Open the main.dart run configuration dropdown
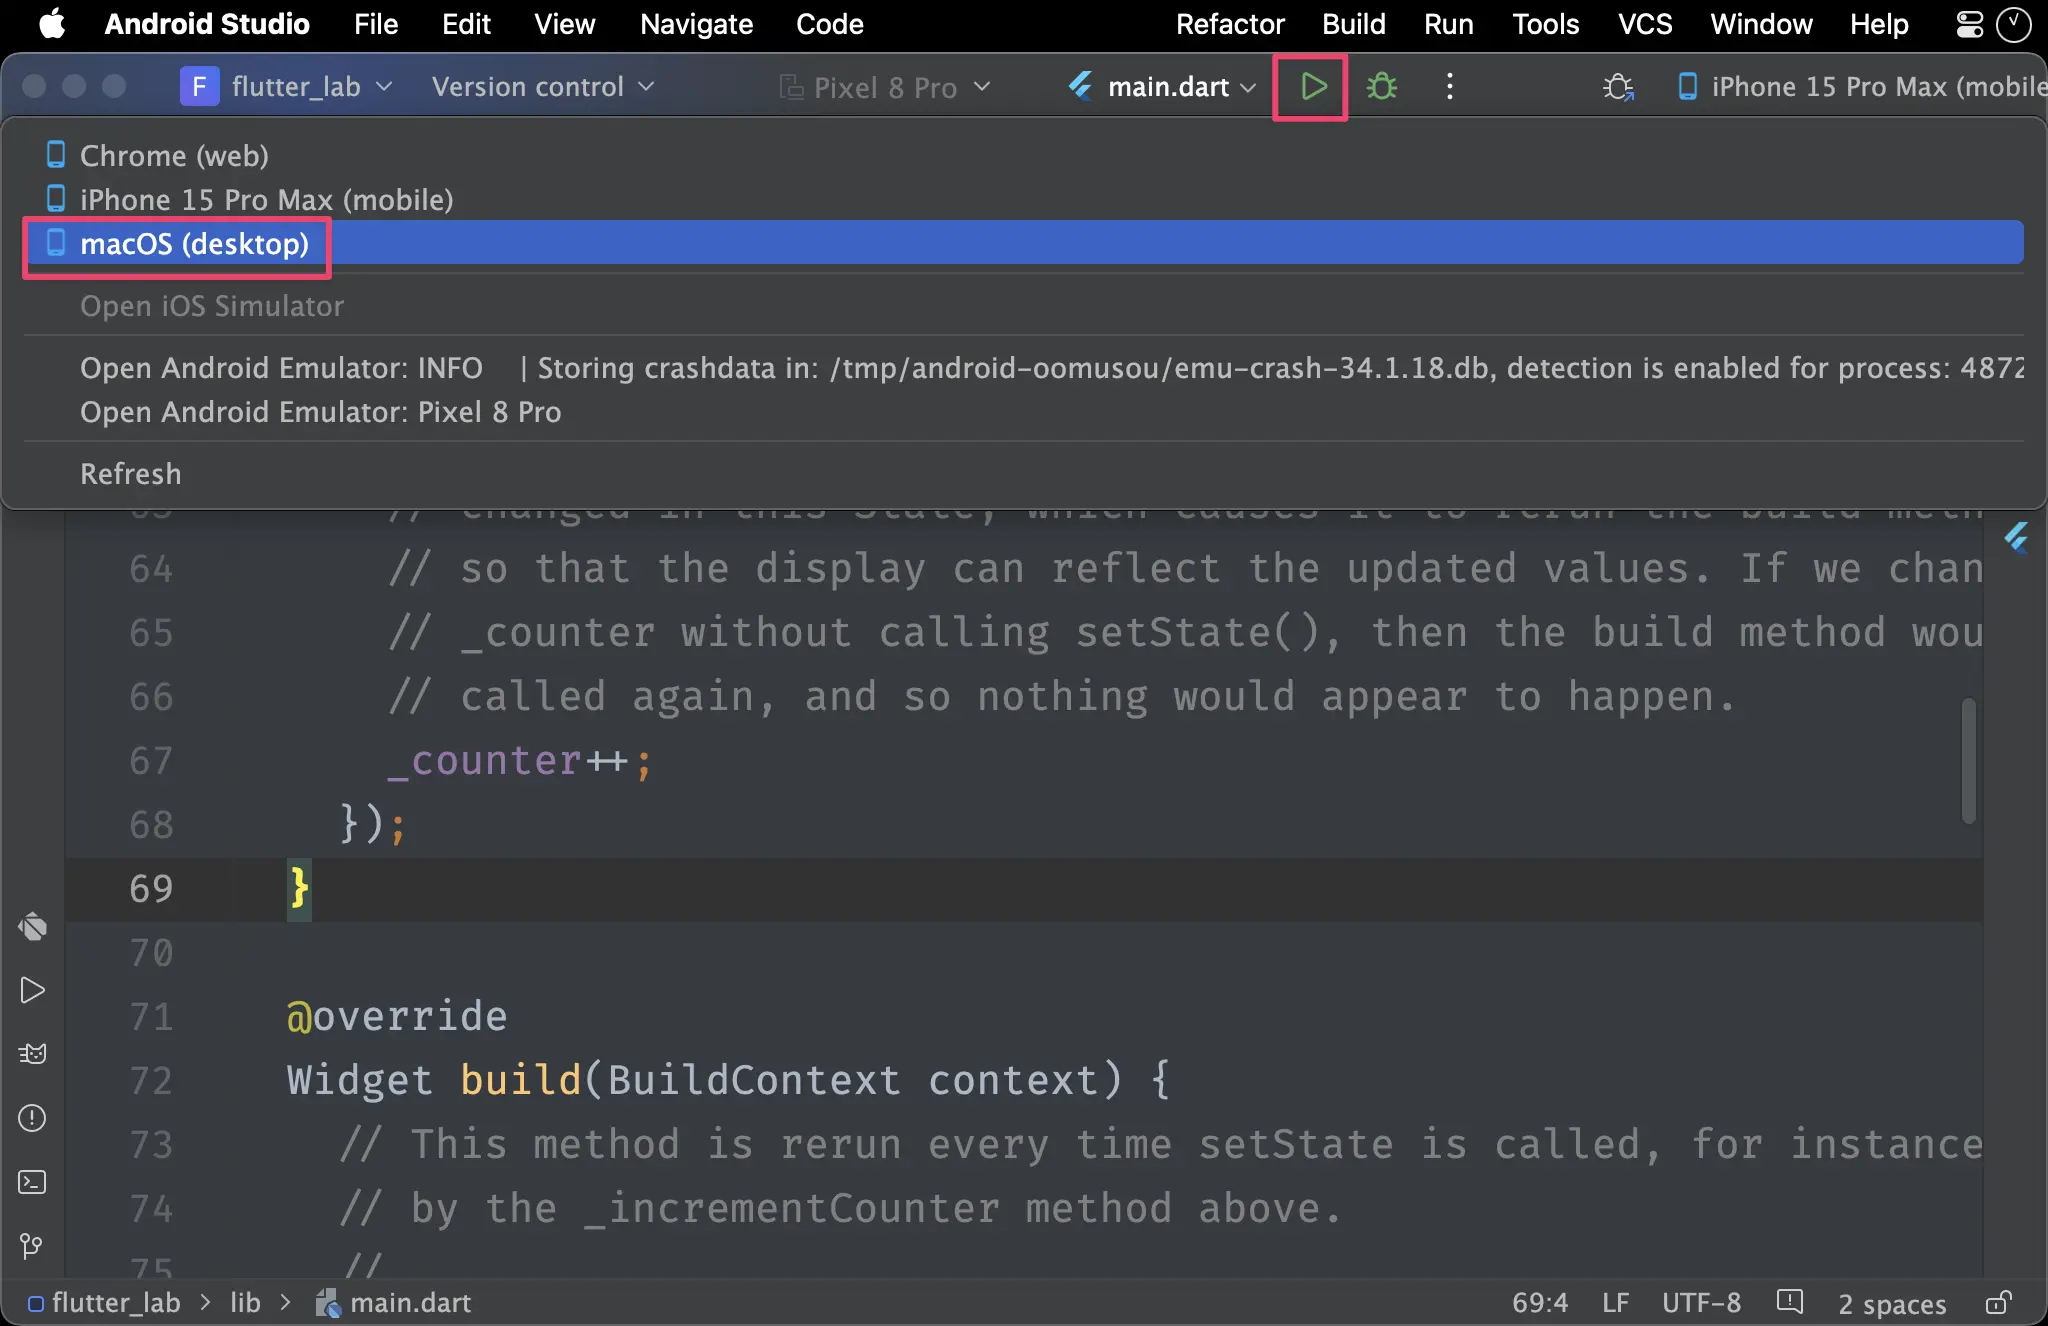Image resolution: width=2048 pixels, height=1326 pixels. click(x=1162, y=87)
